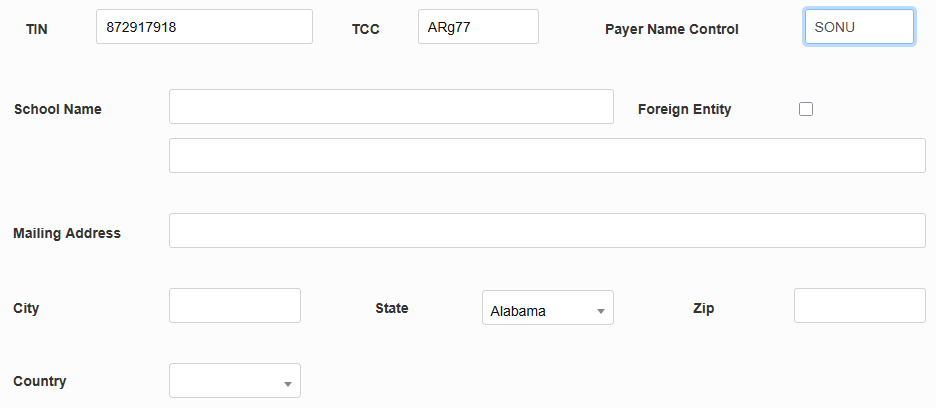936x408 pixels.
Task: Click the Payer Name Control label
Action: pos(671,29)
